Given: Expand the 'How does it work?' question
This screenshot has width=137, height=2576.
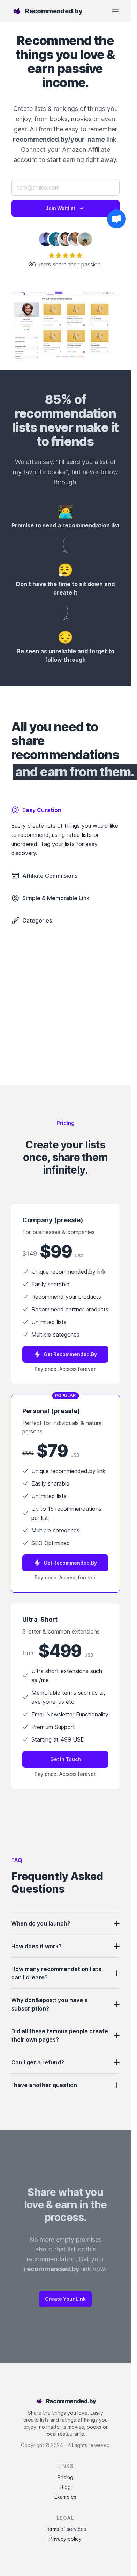Looking at the screenshot, I should point(65,1946).
